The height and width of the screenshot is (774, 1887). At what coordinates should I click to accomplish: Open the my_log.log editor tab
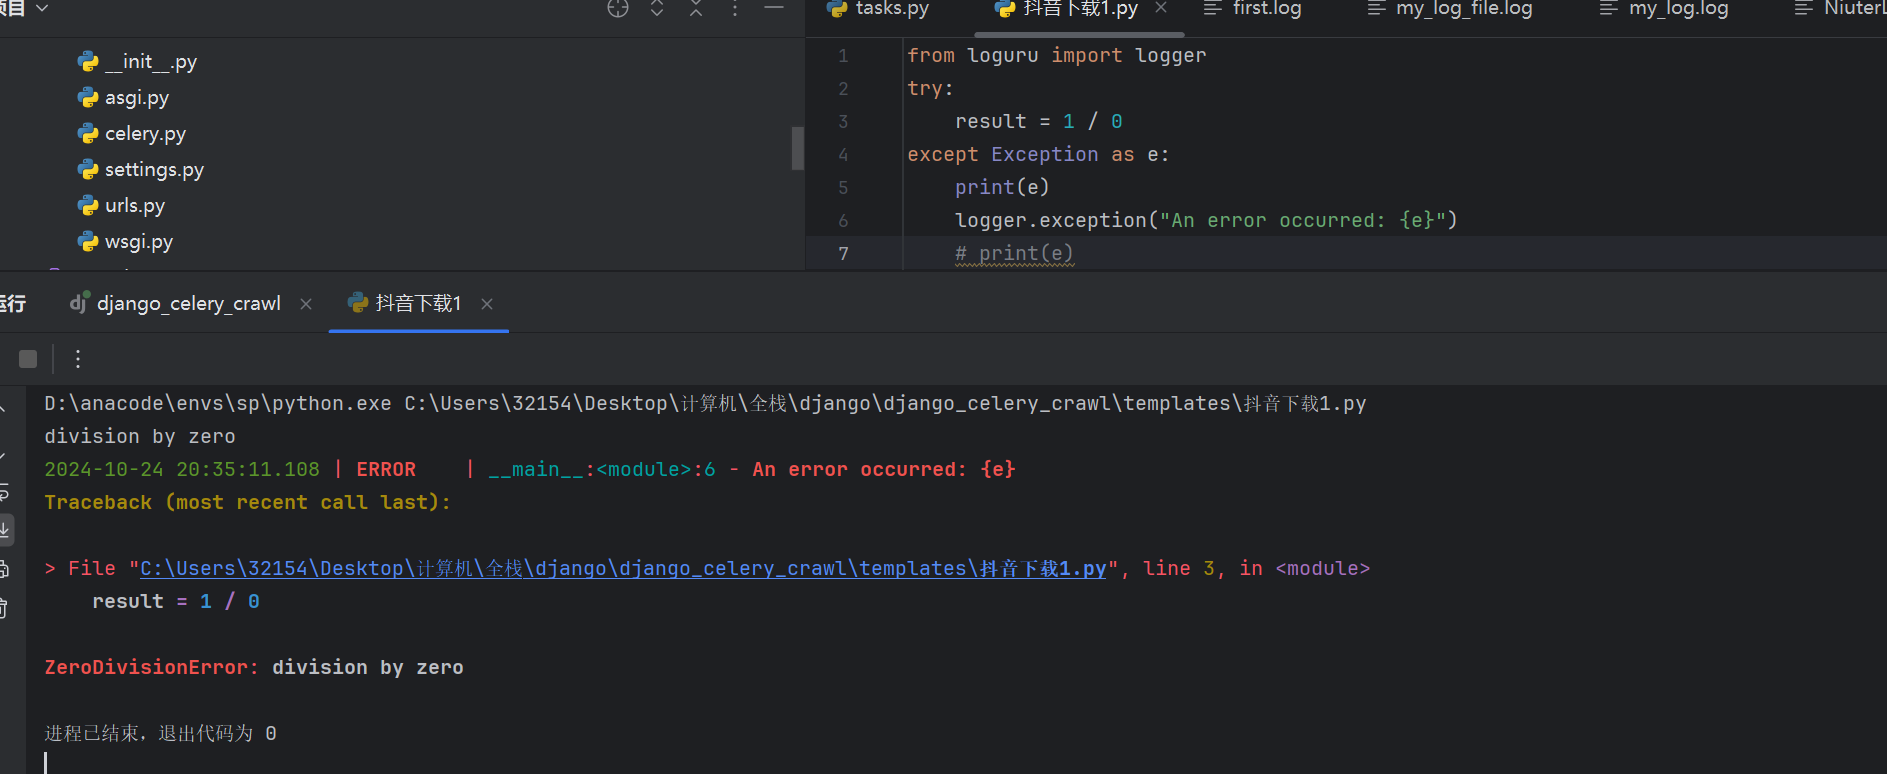[x=1664, y=9]
